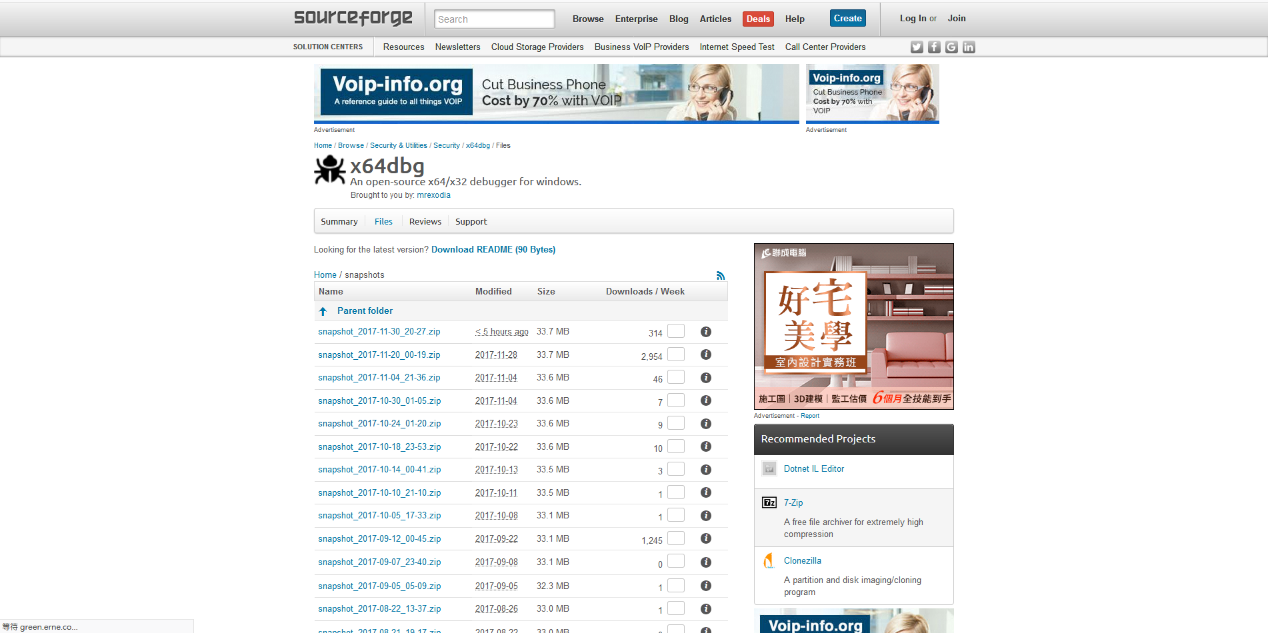Open Cloud Storage Providers link
Image resolution: width=1268 pixels, height=633 pixels.
537,47
